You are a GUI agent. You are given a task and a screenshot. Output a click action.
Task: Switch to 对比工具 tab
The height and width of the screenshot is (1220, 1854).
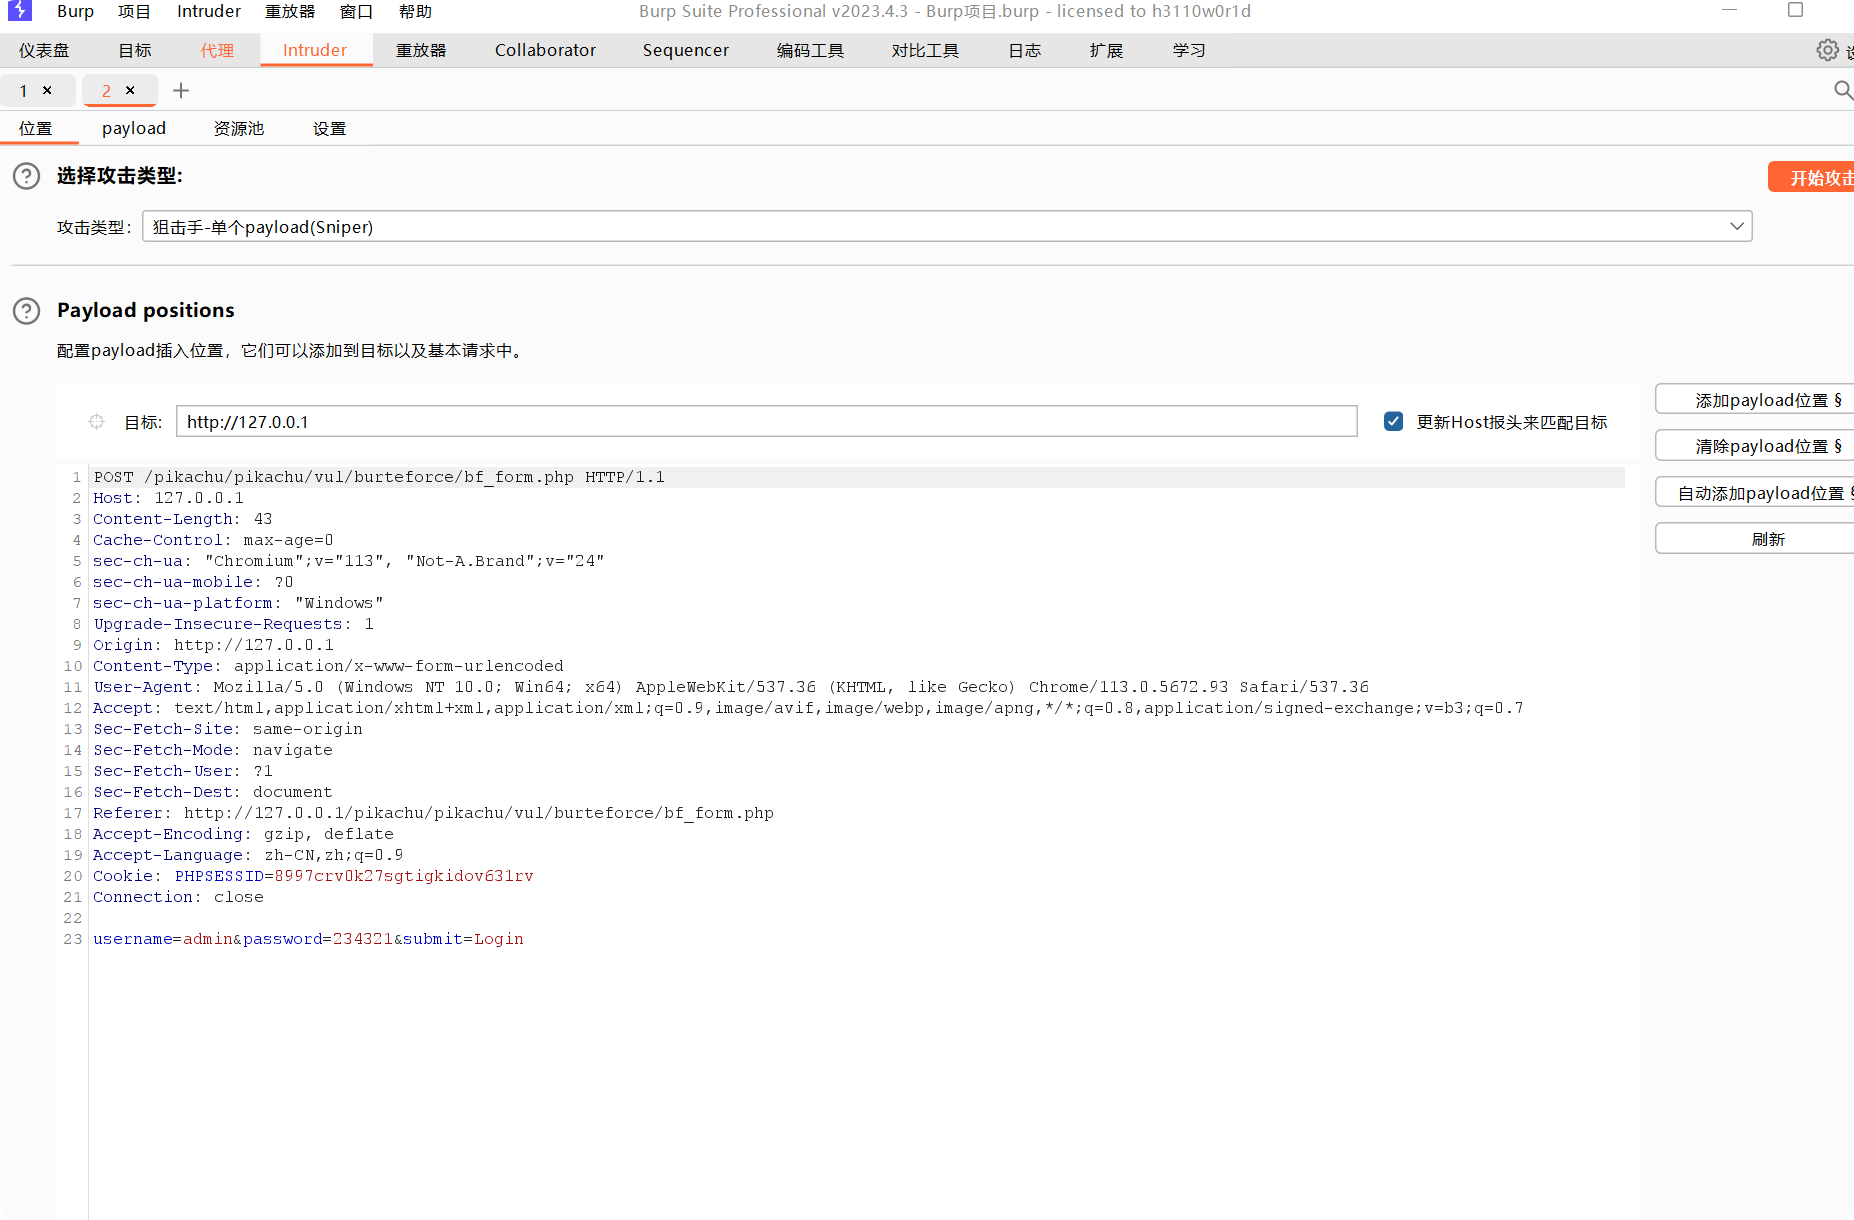click(925, 50)
